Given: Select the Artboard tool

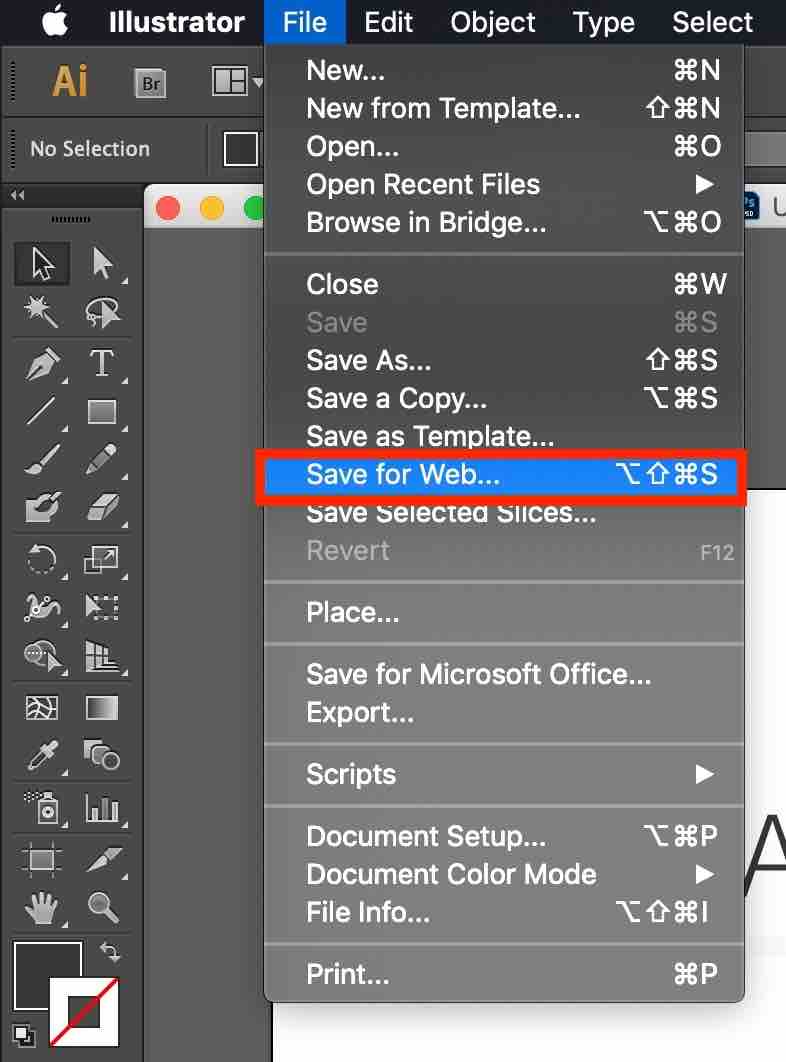Looking at the screenshot, I should tap(42, 859).
